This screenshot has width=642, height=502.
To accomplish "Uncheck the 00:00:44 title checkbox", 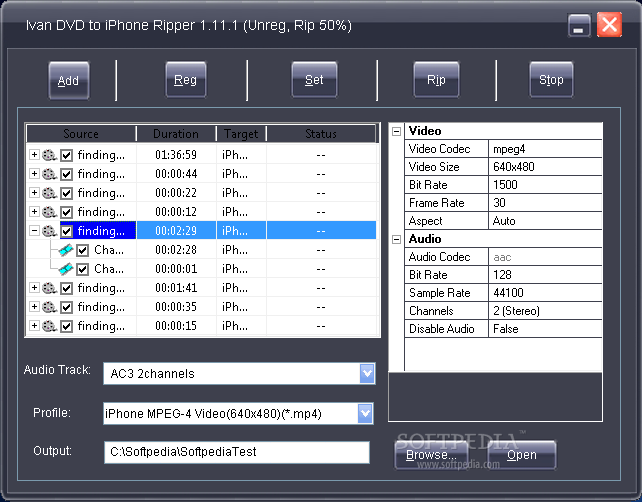I will click(66, 174).
